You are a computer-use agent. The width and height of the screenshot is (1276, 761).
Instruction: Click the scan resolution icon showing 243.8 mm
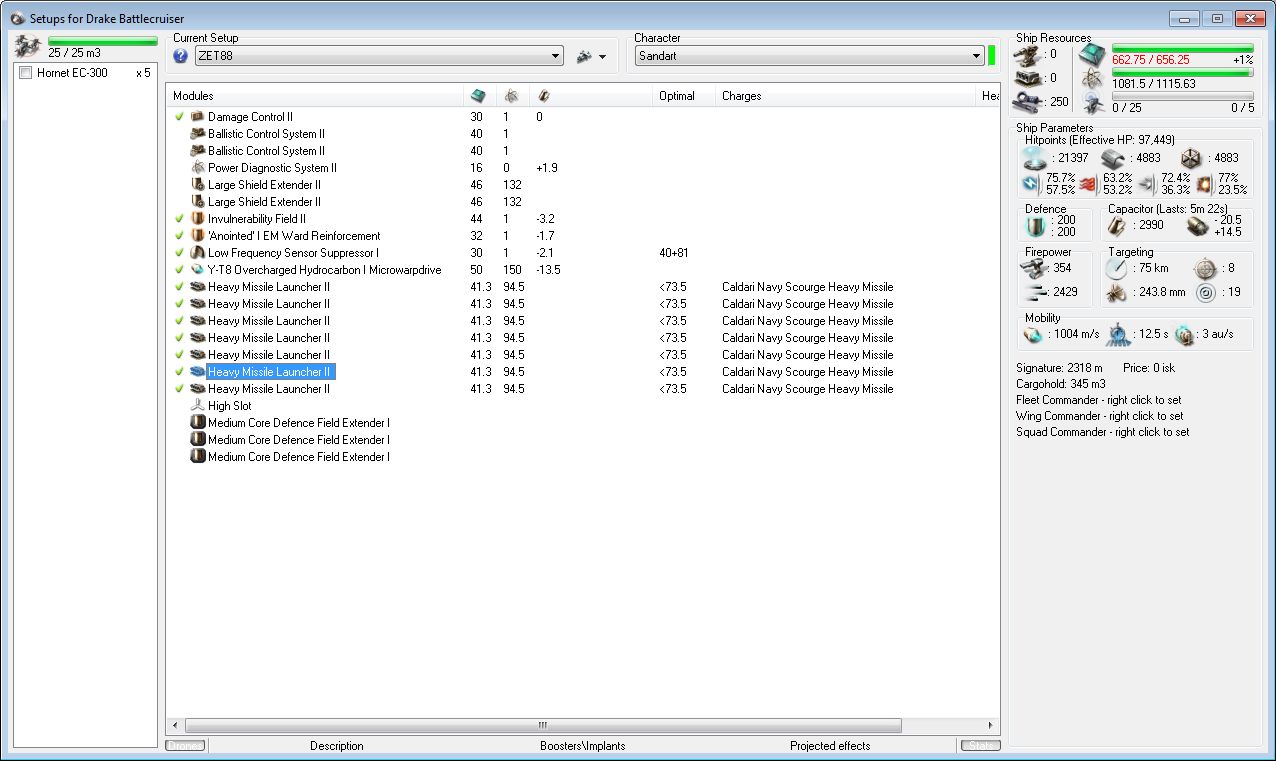pyautogui.click(x=1118, y=292)
